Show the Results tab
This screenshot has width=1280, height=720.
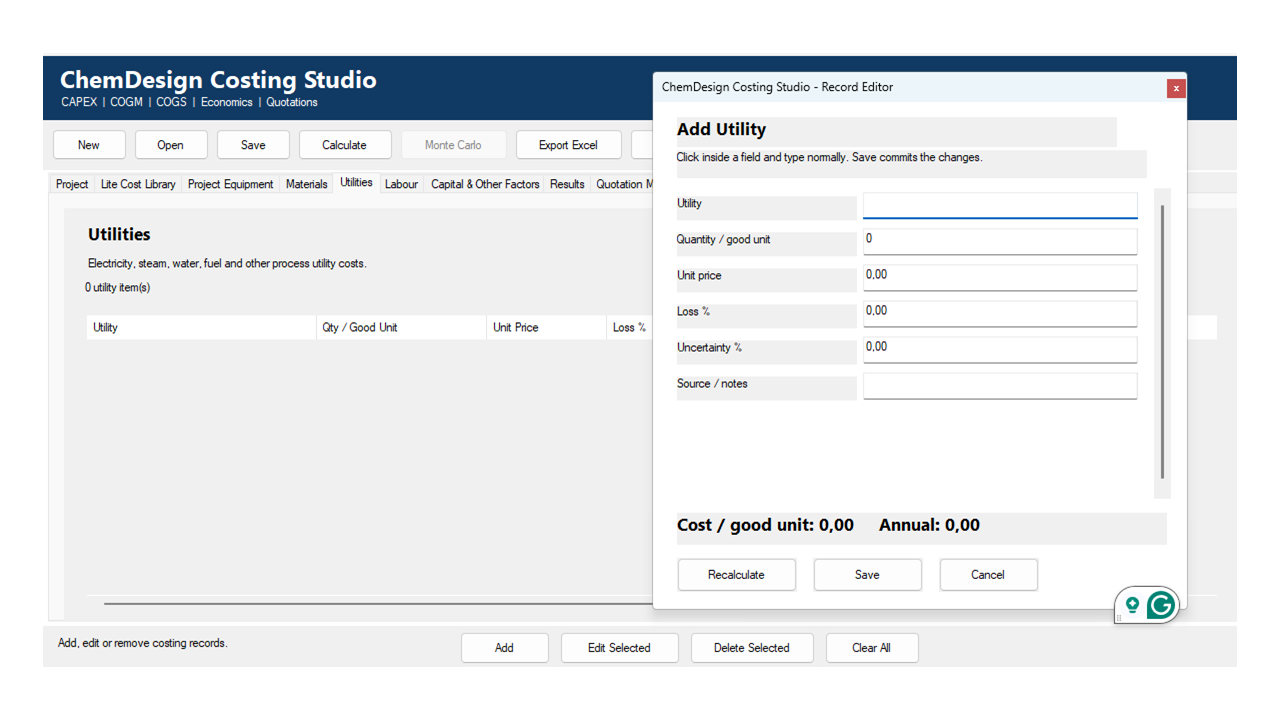[x=567, y=184]
